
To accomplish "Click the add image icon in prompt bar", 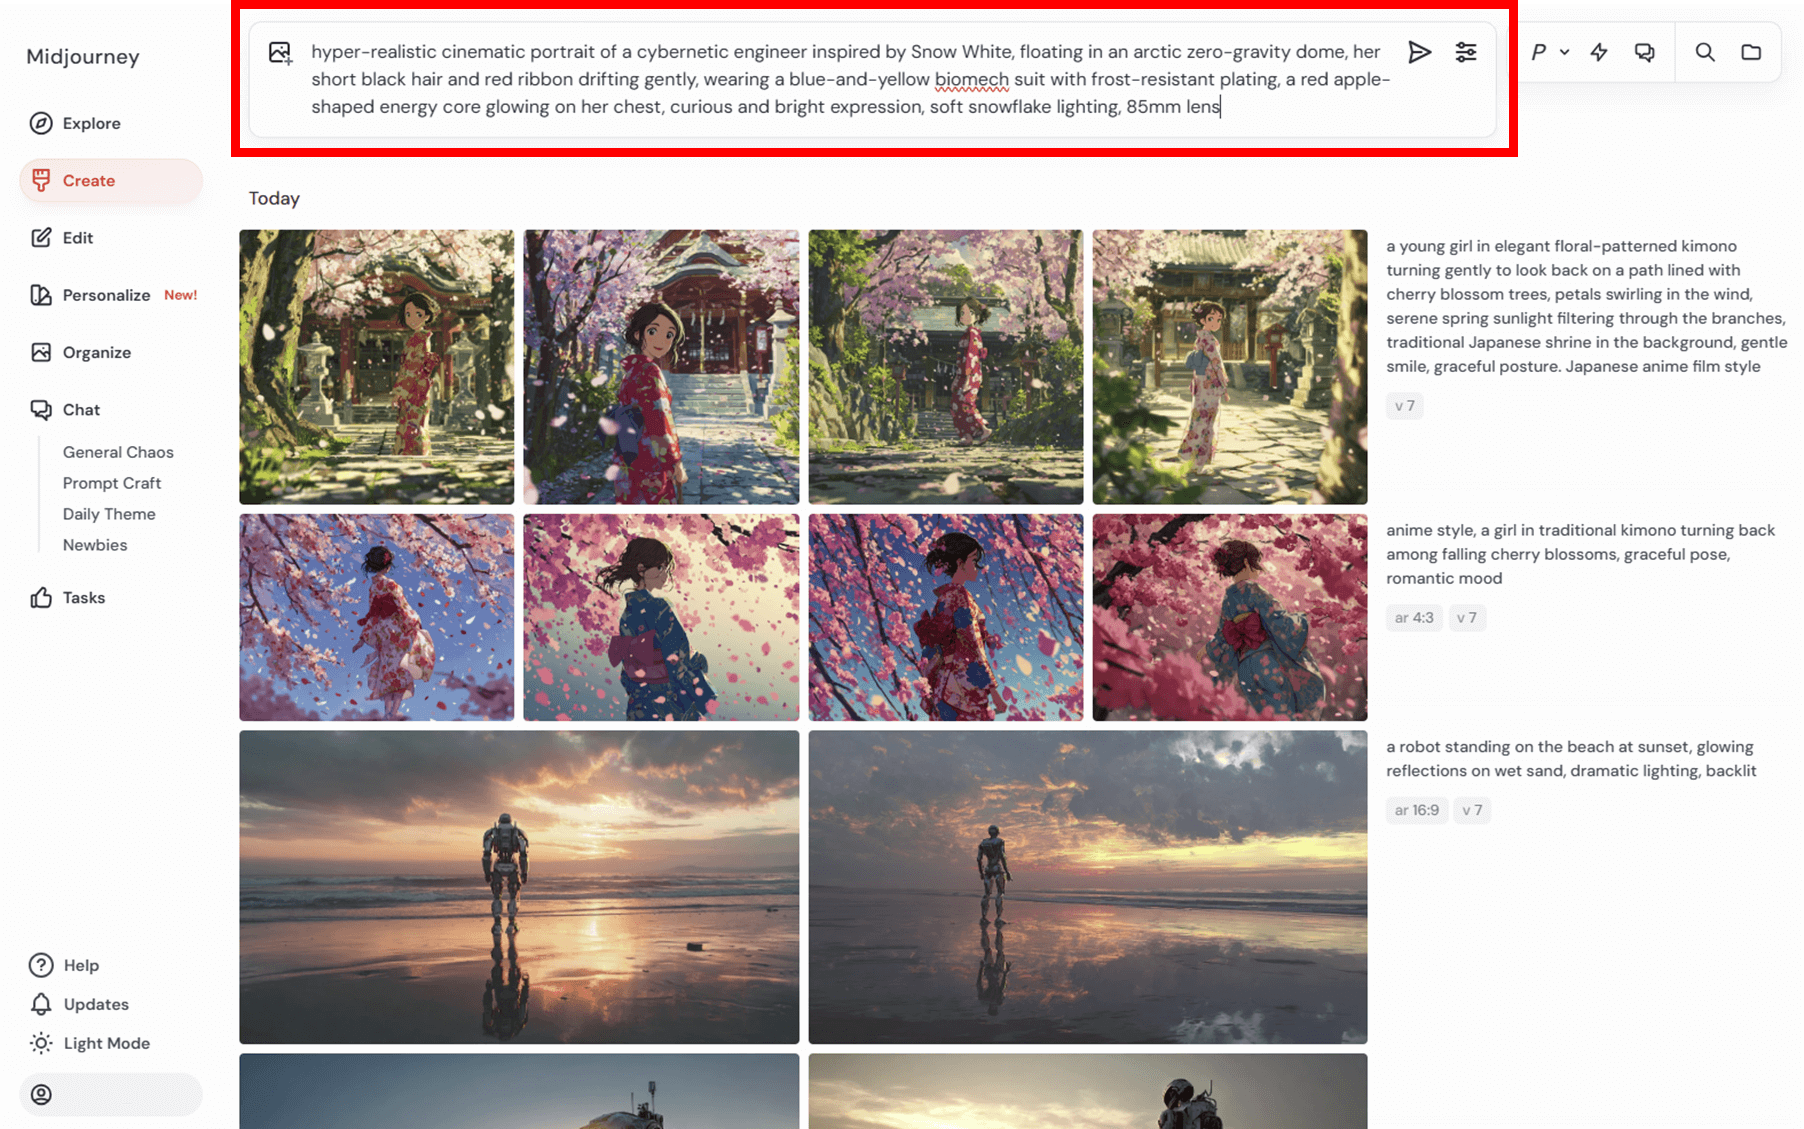I will coord(280,53).
